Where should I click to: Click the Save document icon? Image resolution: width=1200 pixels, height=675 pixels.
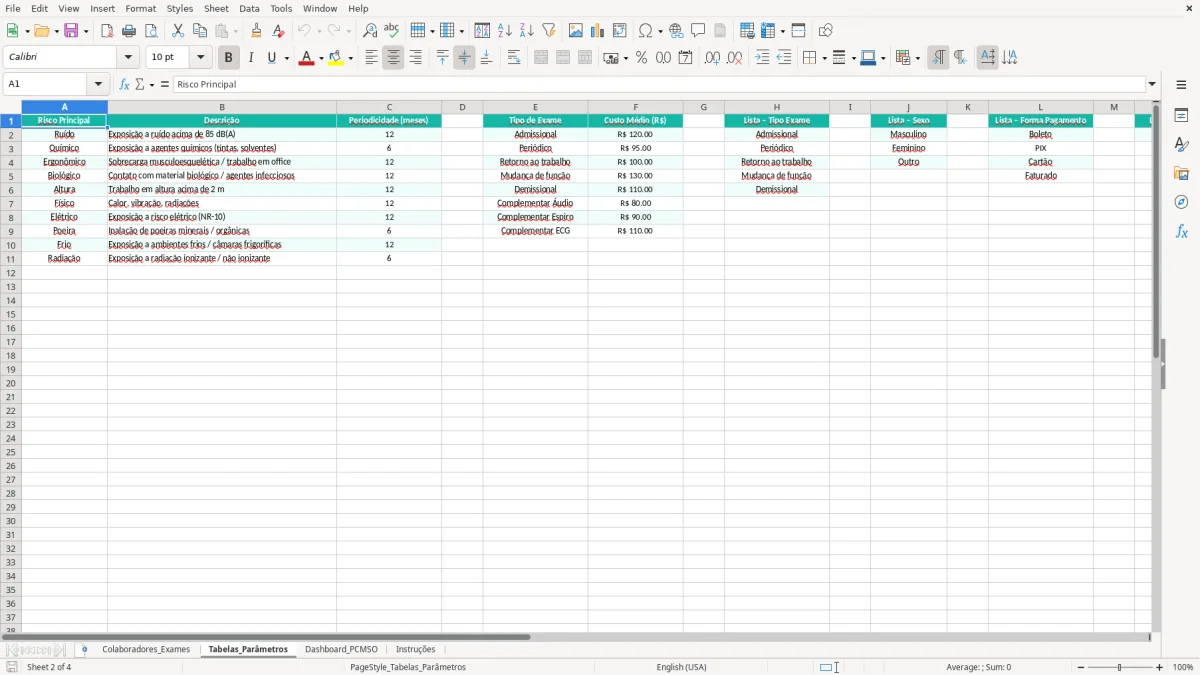(x=71, y=31)
